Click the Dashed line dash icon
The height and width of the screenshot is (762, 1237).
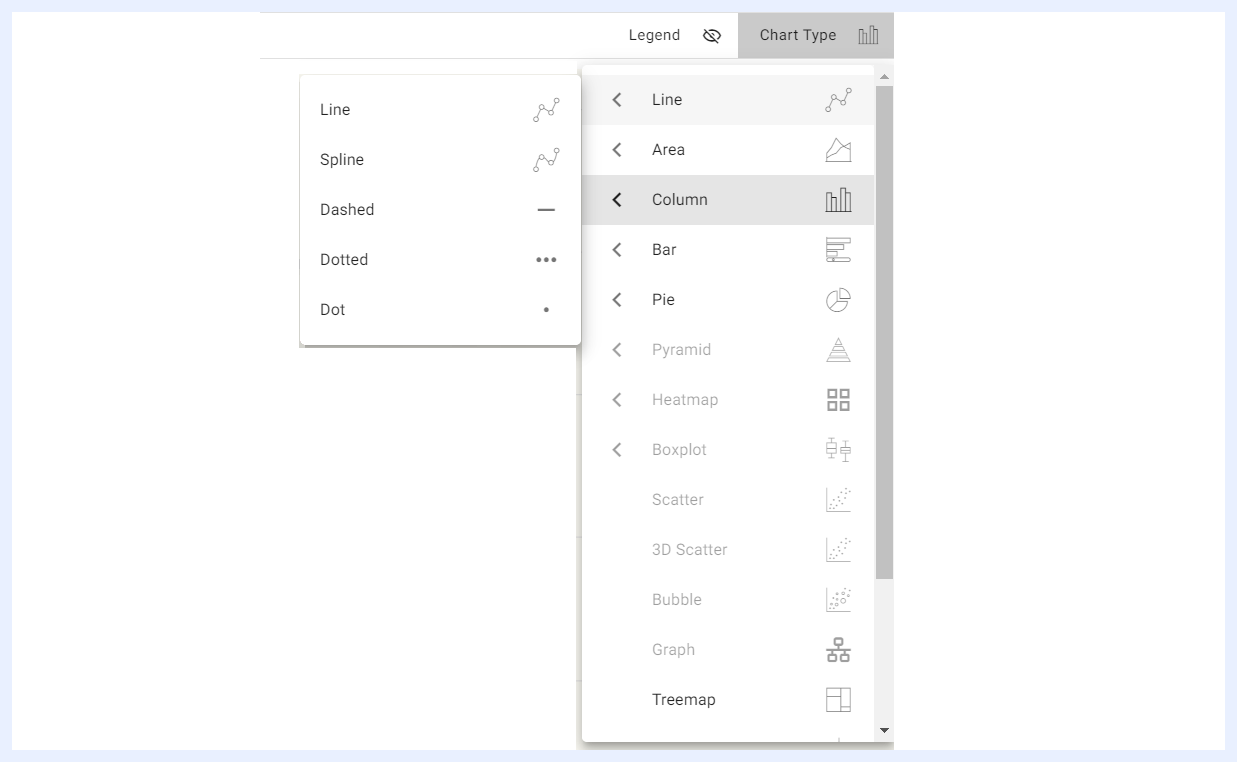click(x=546, y=210)
